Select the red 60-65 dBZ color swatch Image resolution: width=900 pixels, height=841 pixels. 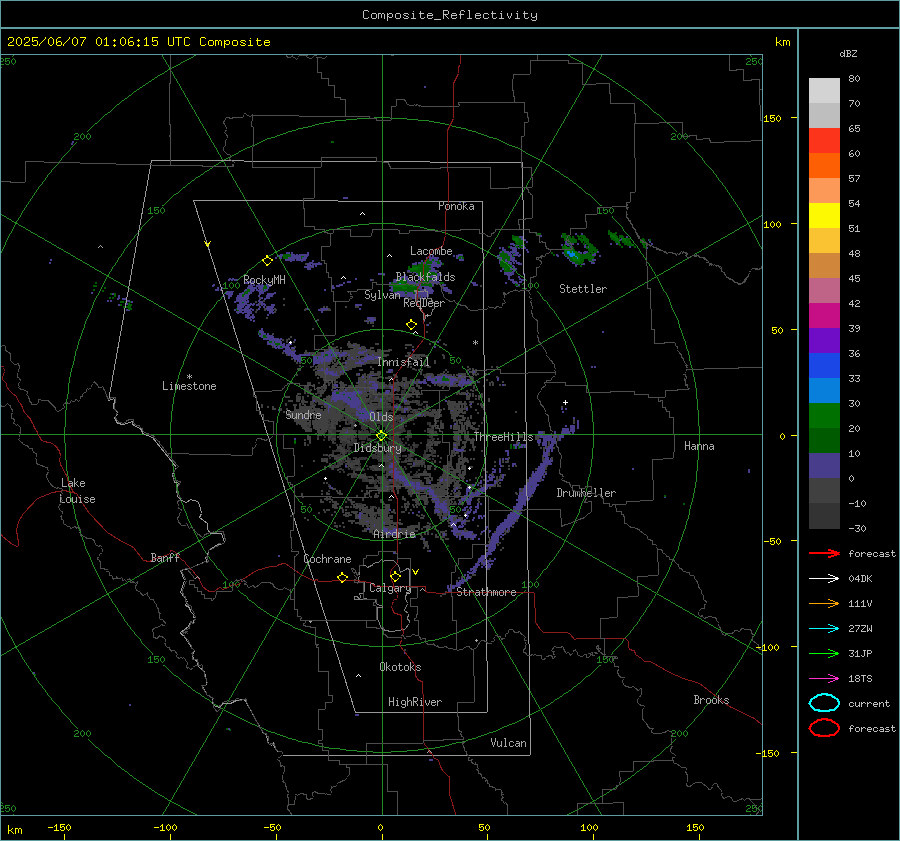pos(824,141)
